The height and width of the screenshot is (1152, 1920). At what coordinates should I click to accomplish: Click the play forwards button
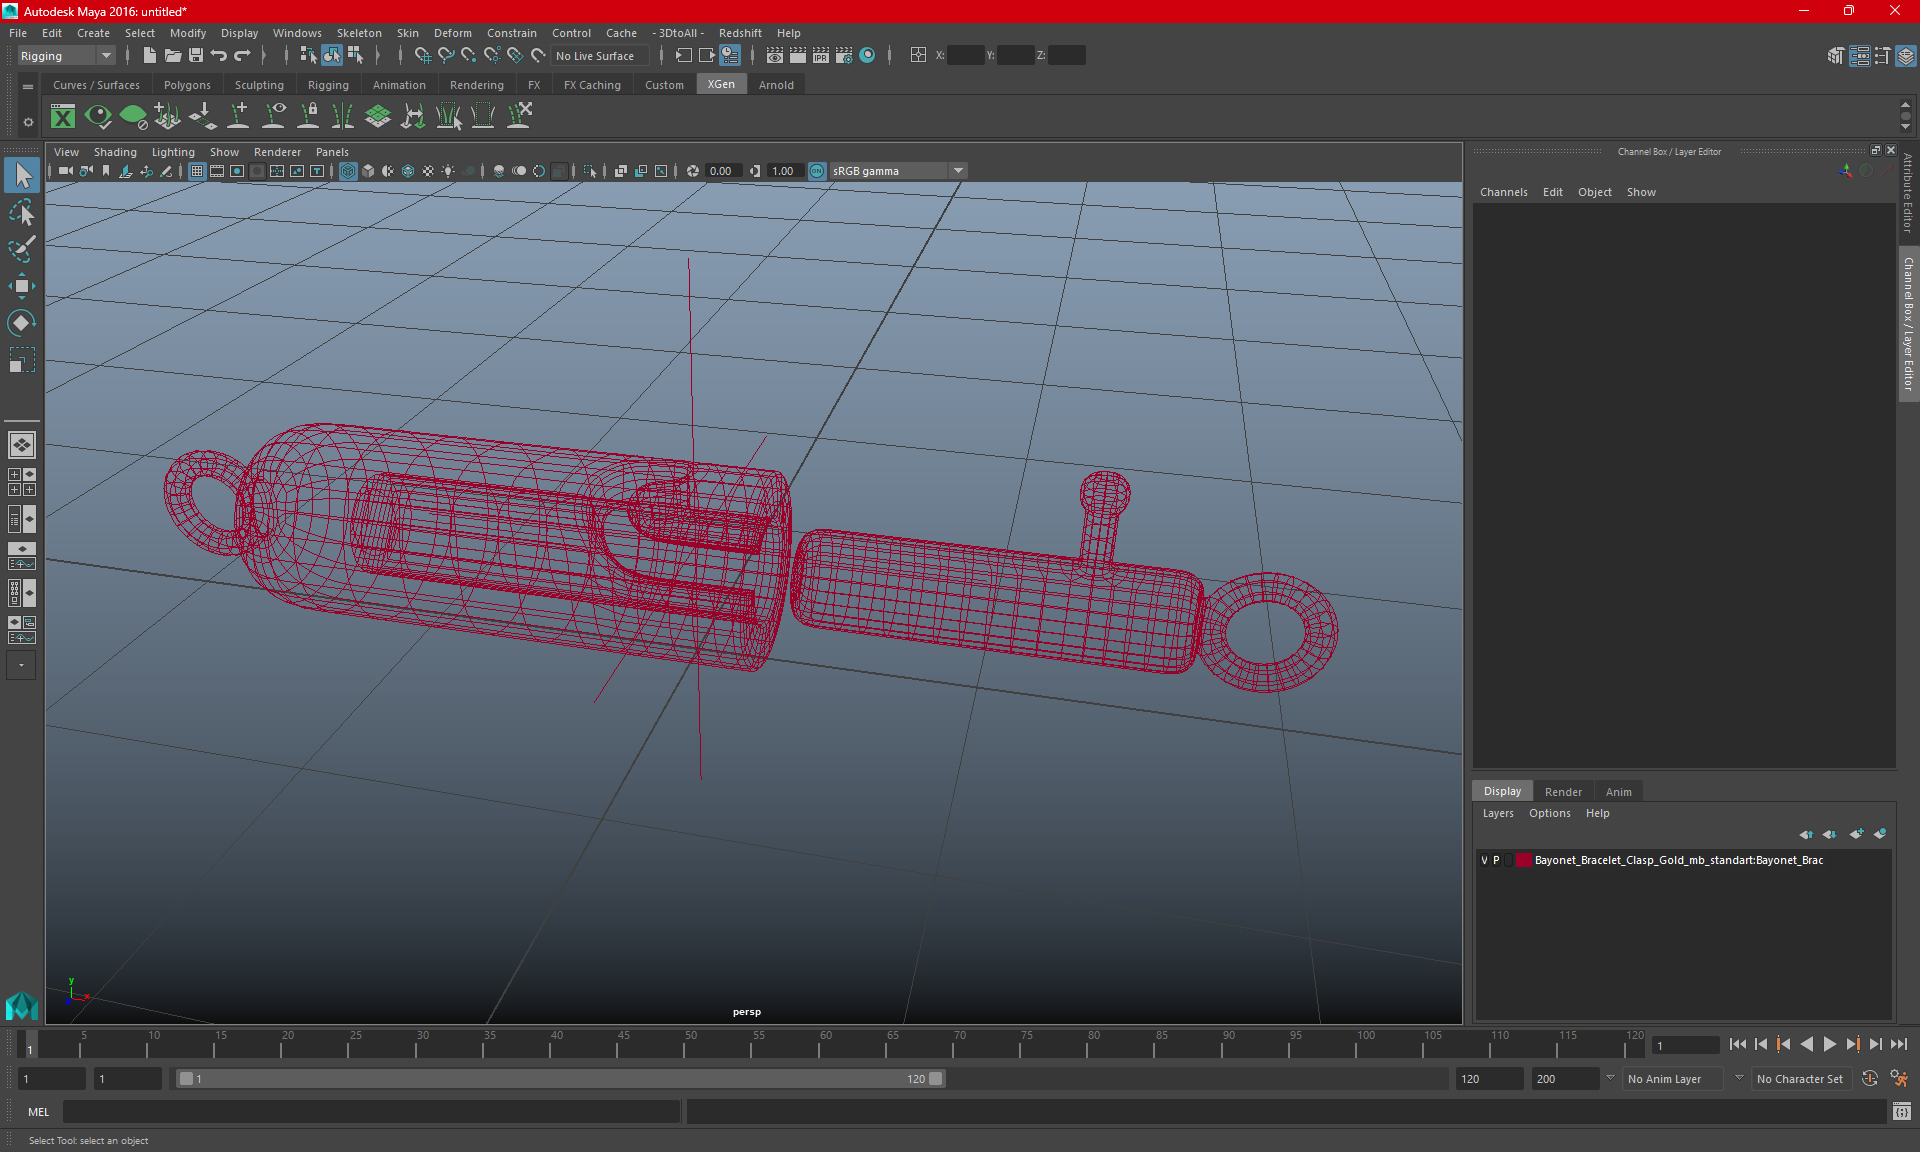[1830, 1044]
